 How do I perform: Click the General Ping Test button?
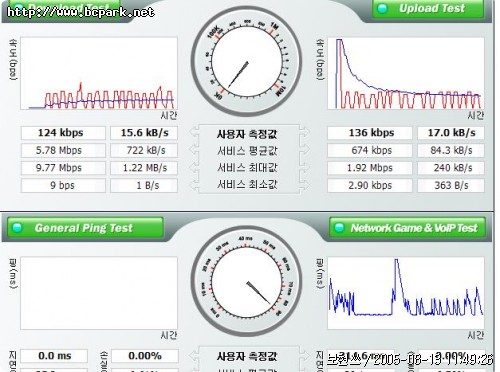point(85,228)
